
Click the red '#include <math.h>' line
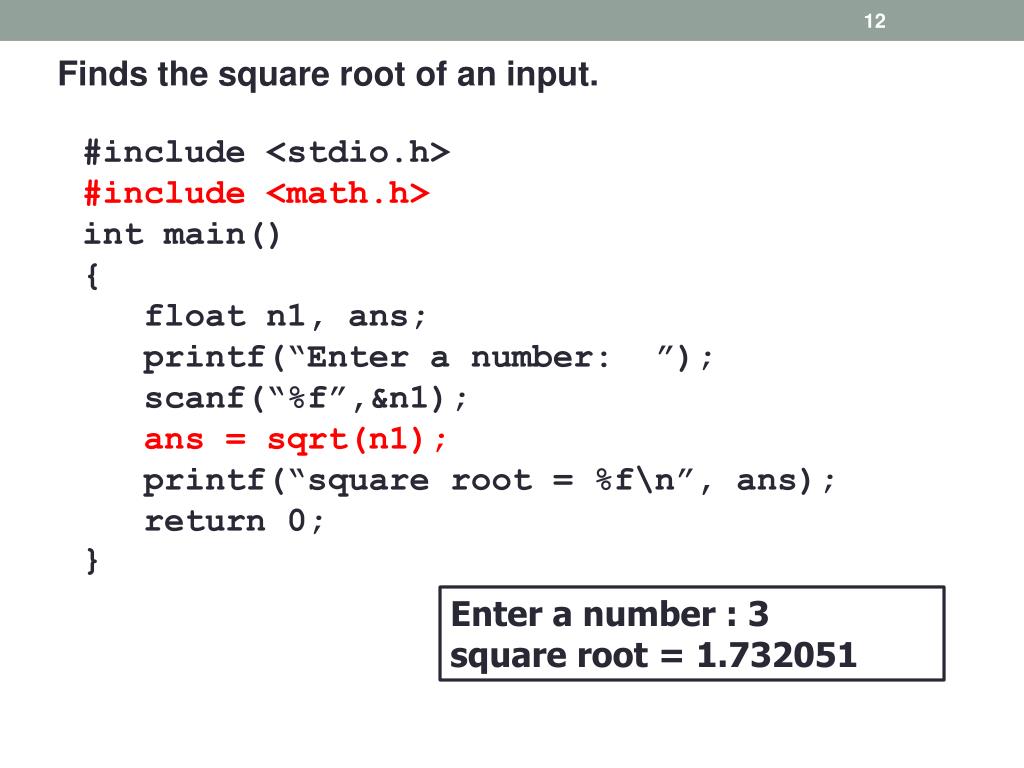[x=257, y=193]
